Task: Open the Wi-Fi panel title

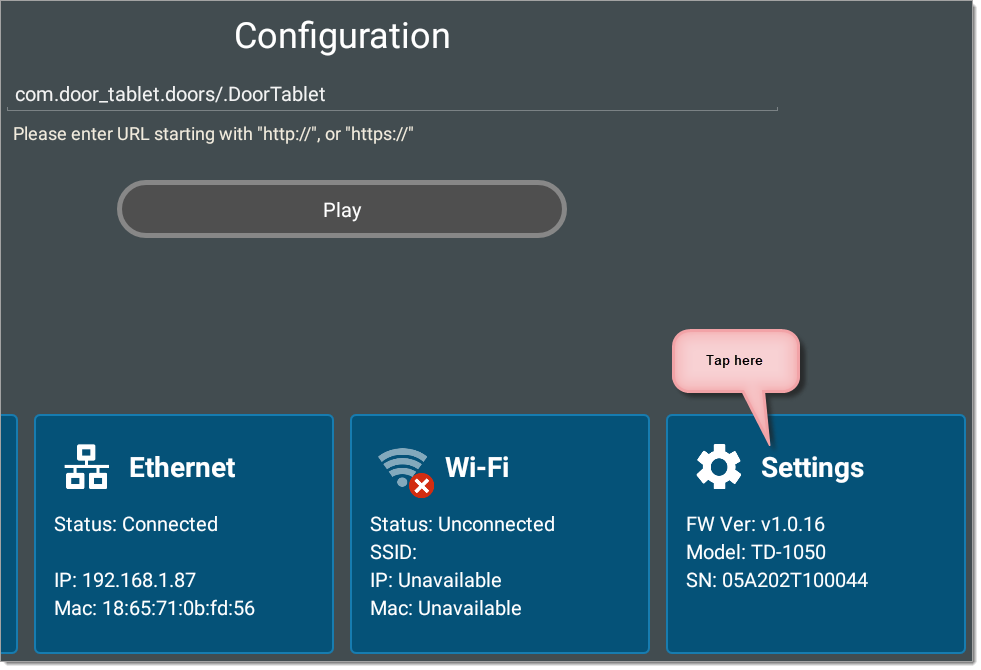Action: point(477,467)
